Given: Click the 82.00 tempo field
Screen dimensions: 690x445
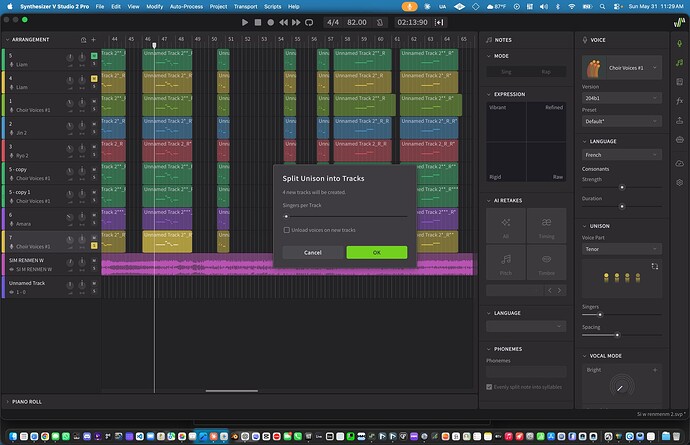Looking at the screenshot, I should pos(356,22).
